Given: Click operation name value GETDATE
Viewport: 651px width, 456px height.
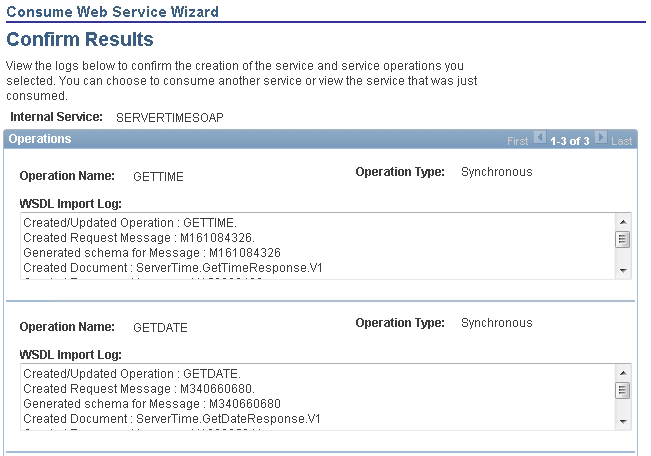Looking at the screenshot, I should click(160, 328).
